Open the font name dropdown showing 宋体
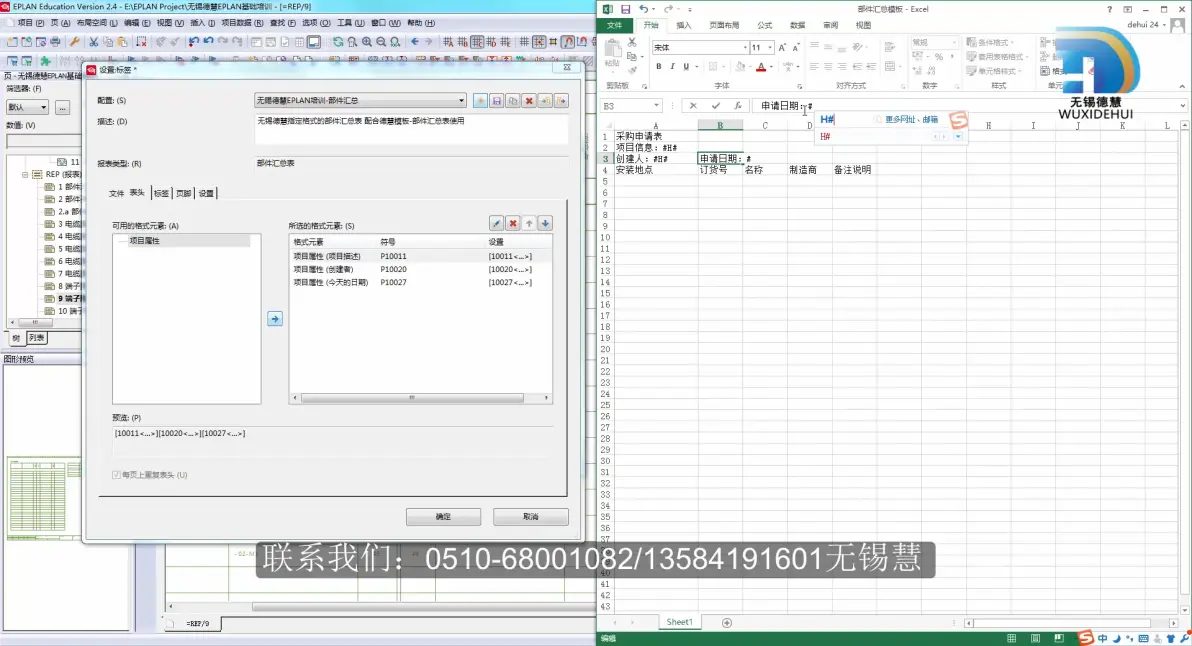This screenshot has height=646, width=1192. pos(745,47)
